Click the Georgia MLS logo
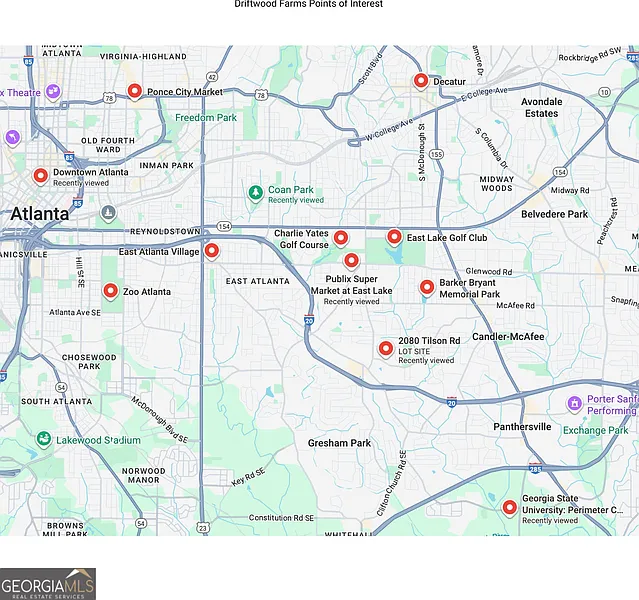Screen dimensions: 639x600 tap(48, 584)
